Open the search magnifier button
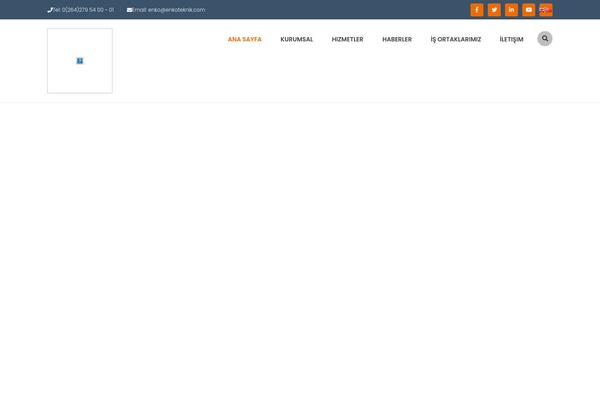The width and height of the screenshot is (600, 400). [545, 39]
